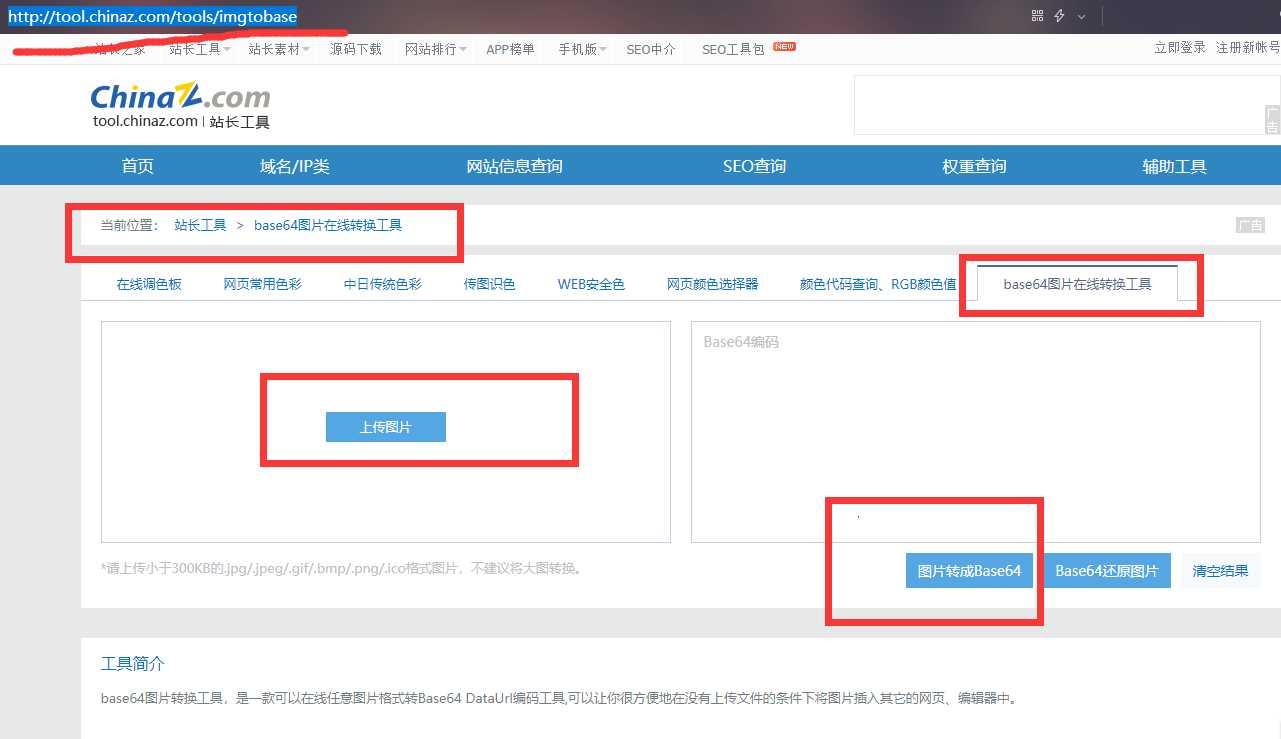The height and width of the screenshot is (739, 1281).
Task: Open the chevron dropdown beside lightning icon
Action: 1081,17
